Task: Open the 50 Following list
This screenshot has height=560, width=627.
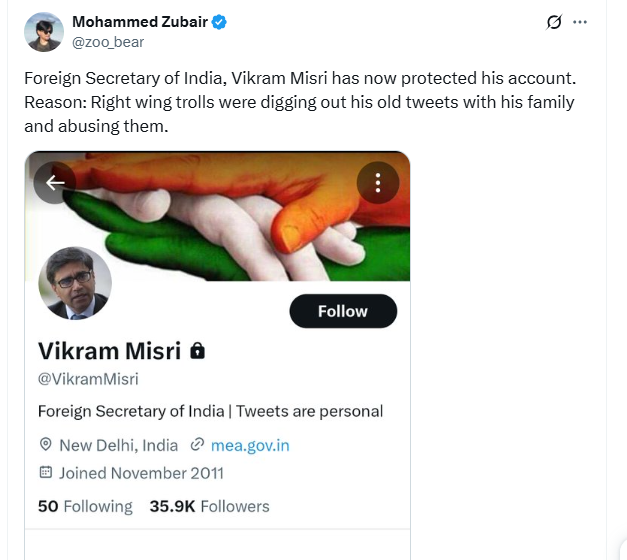Action: tap(85, 506)
